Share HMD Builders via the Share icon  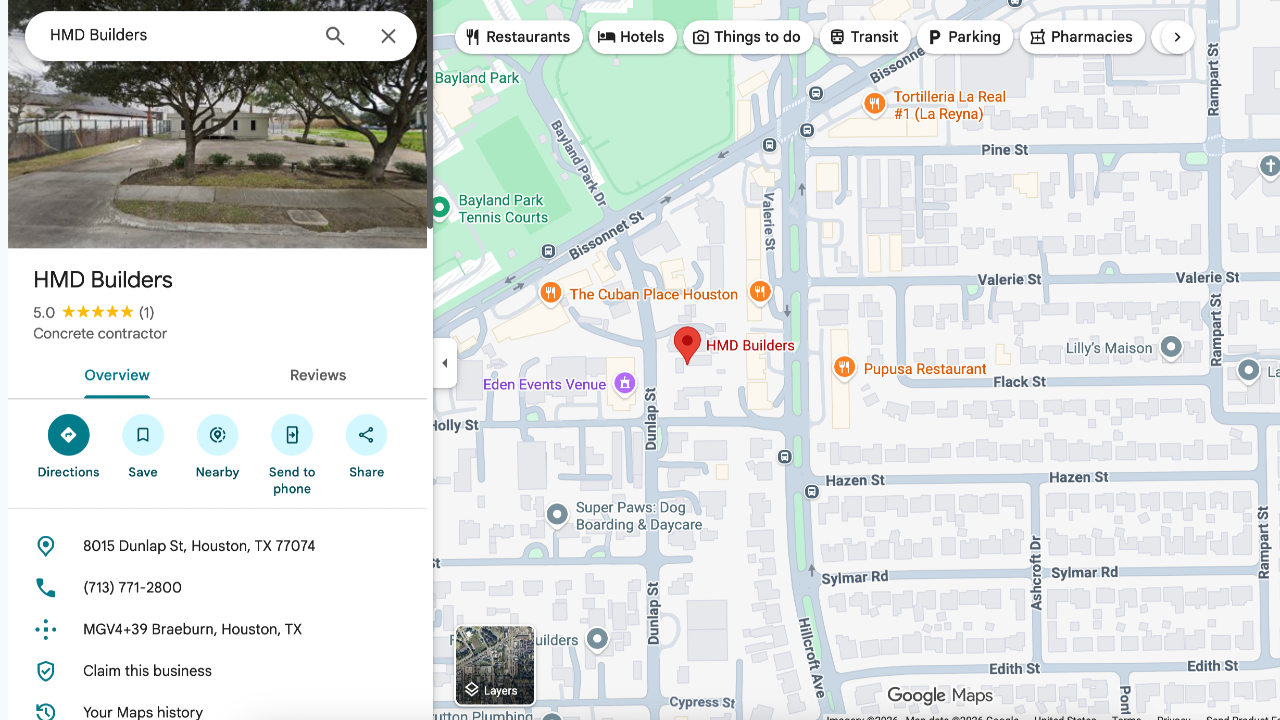[x=366, y=435]
